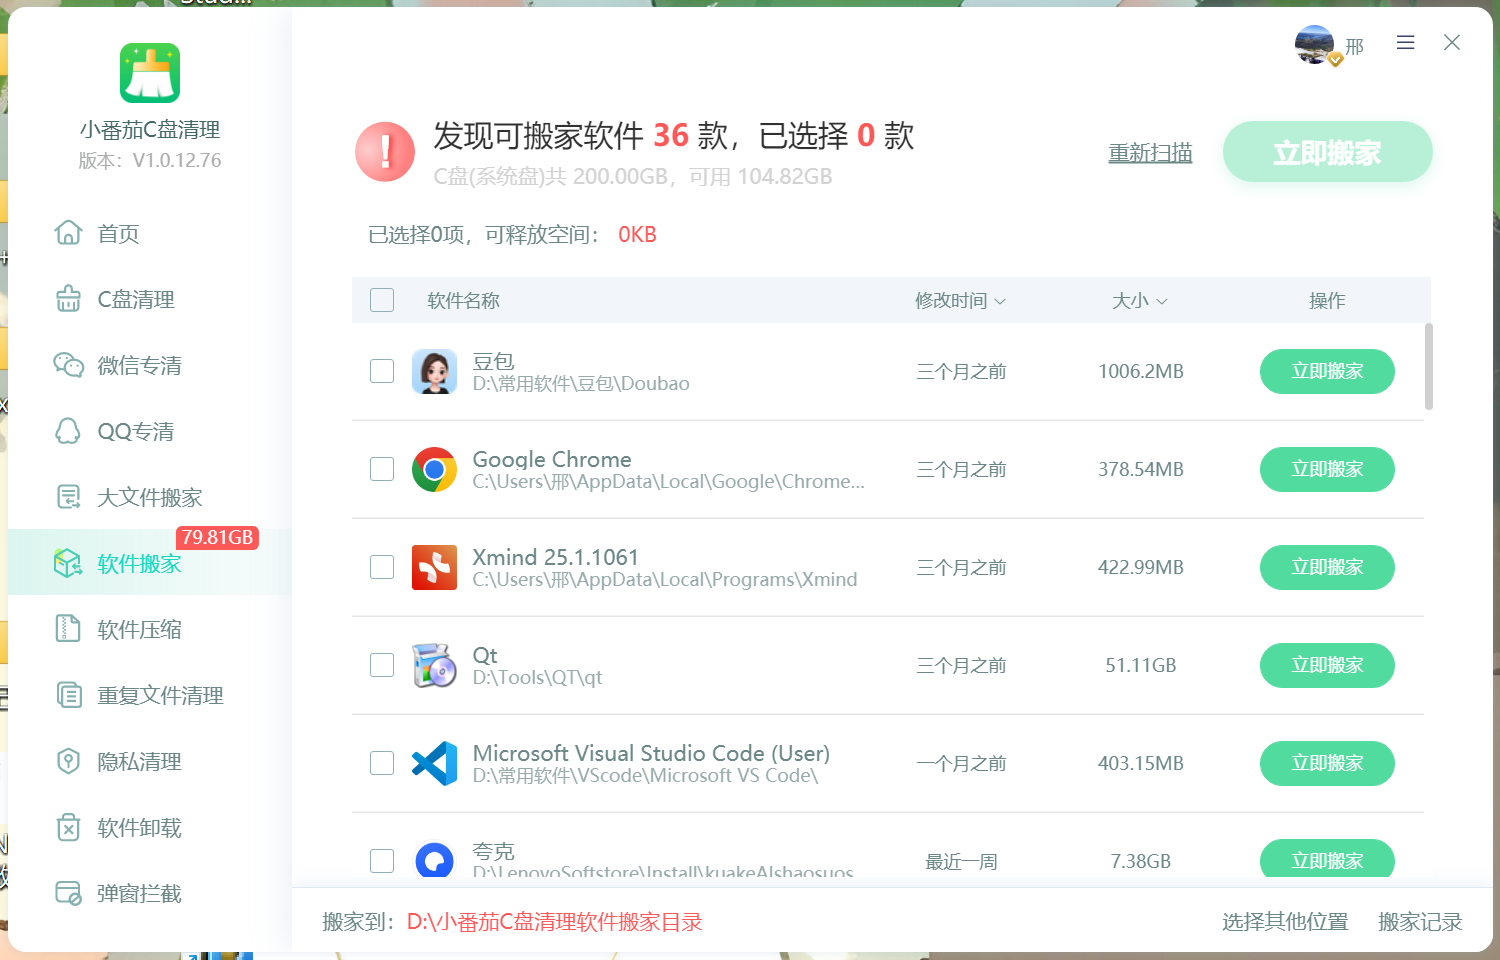Click the software list vertical scrollbar

click(x=1429, y=366)
